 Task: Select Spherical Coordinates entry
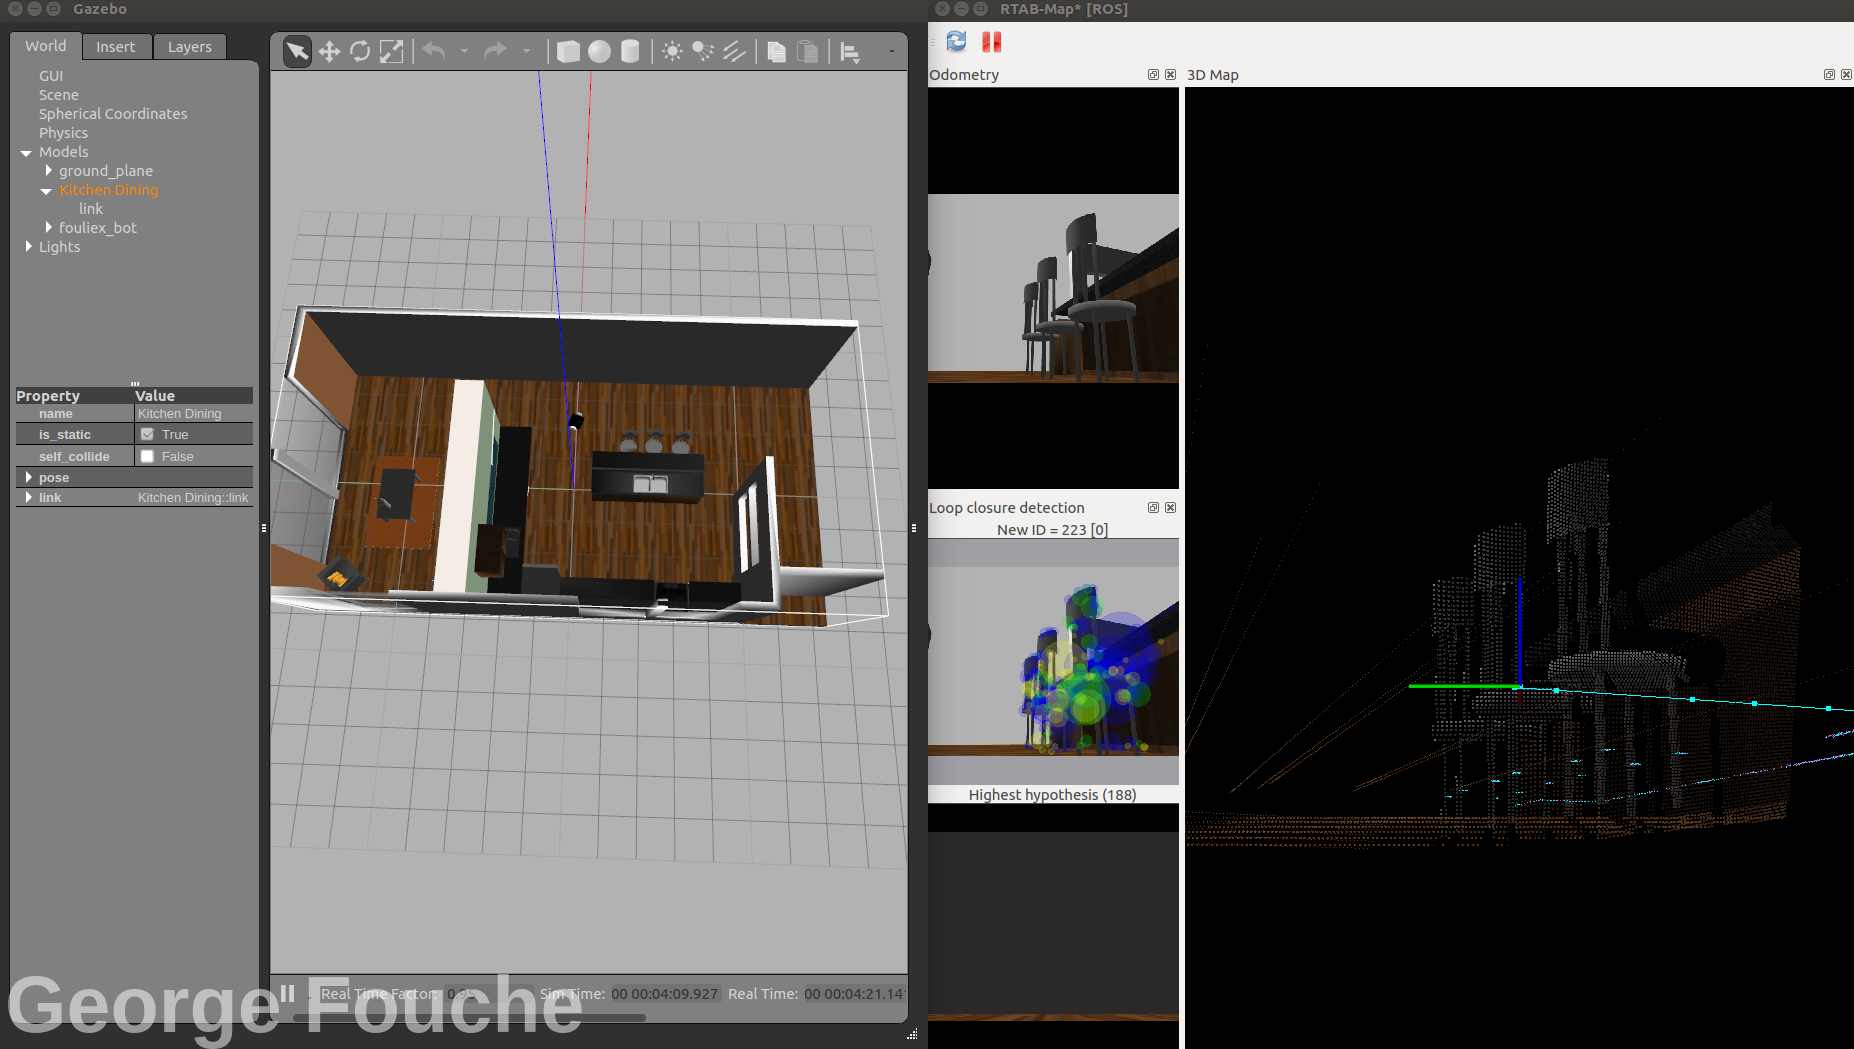pos(113,114)
